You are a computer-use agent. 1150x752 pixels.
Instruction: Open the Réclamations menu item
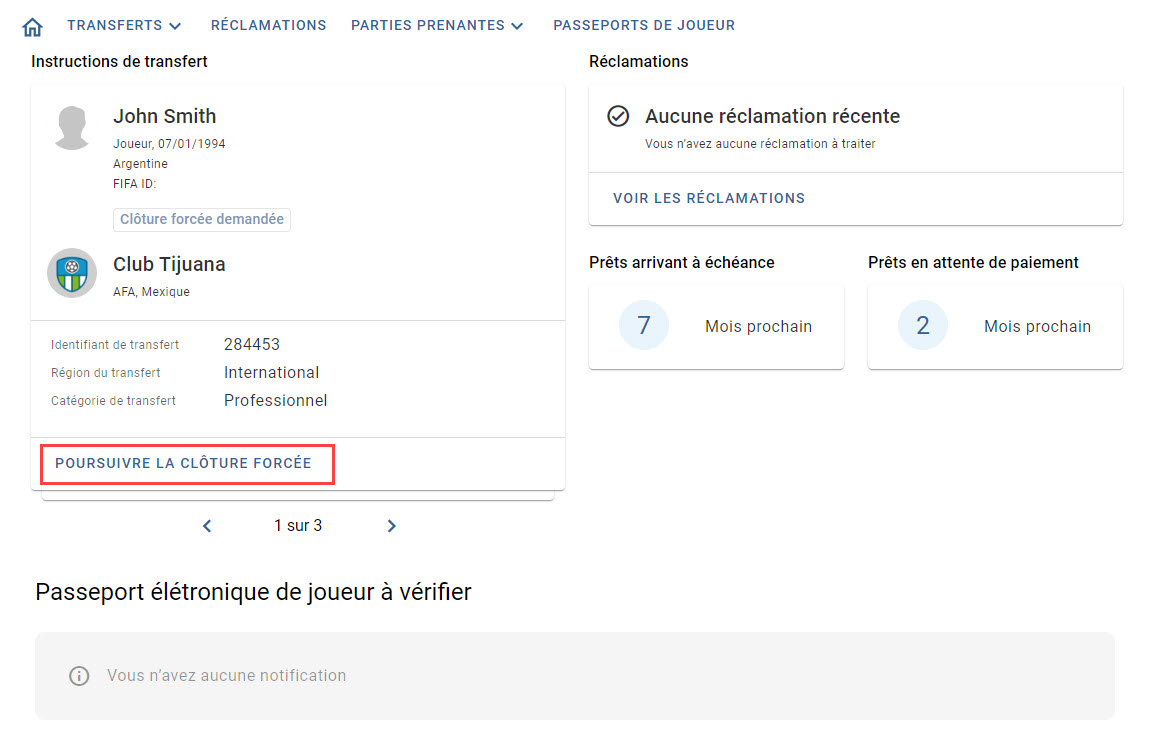click(x=268, y=26)
